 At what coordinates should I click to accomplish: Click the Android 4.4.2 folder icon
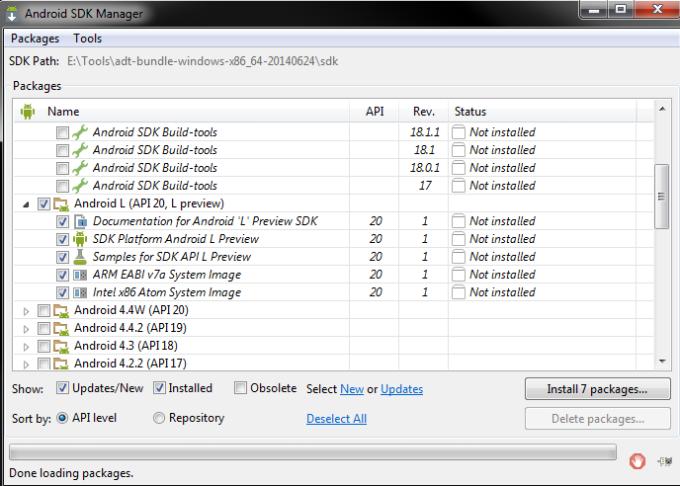pyautogui.click(x=61, y=328)
